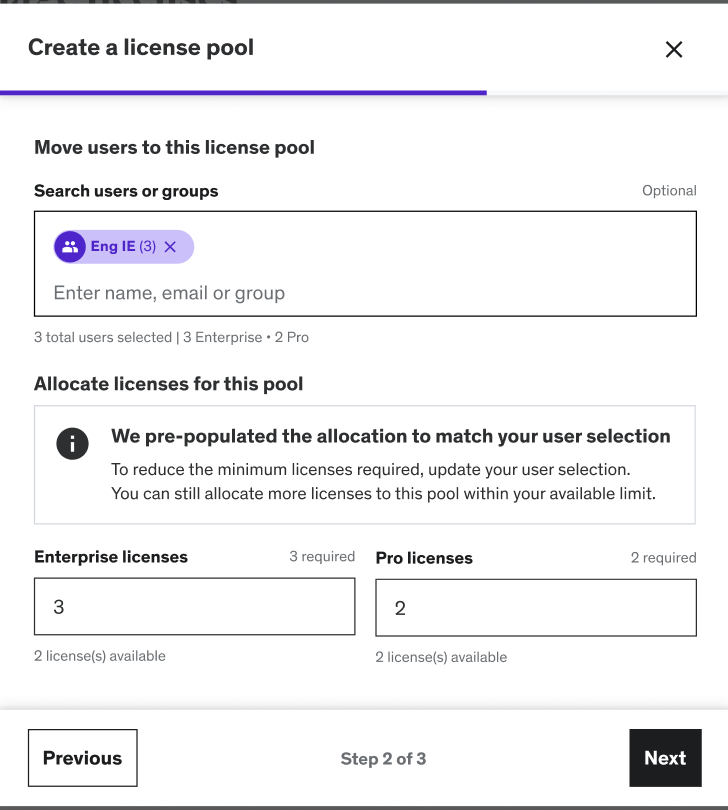Image resolution: width=728 pixels, height=810 pixels.
Task: Click the info icon in the allocation notice
Action: pyautogui.click(x=72, y=443)
